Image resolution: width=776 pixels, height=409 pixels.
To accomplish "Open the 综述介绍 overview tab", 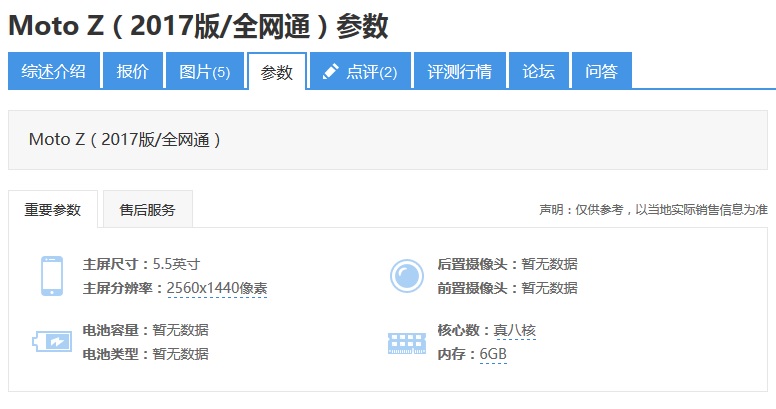I will [x=54, y=72].
